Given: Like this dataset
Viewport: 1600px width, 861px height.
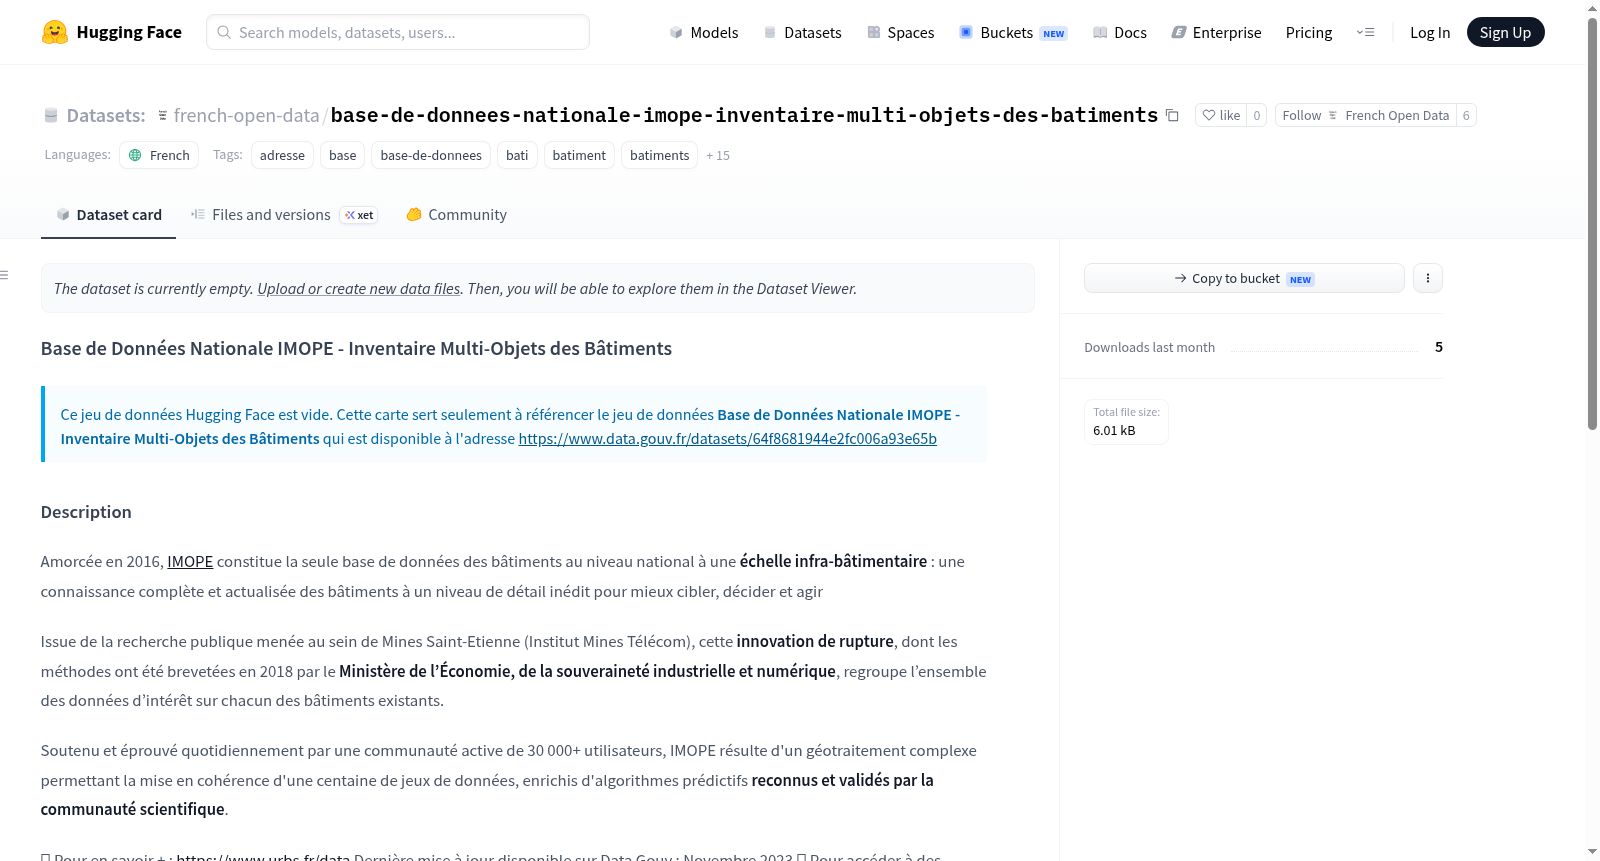Looking at the screenshot, I should tap(1221, 116).
